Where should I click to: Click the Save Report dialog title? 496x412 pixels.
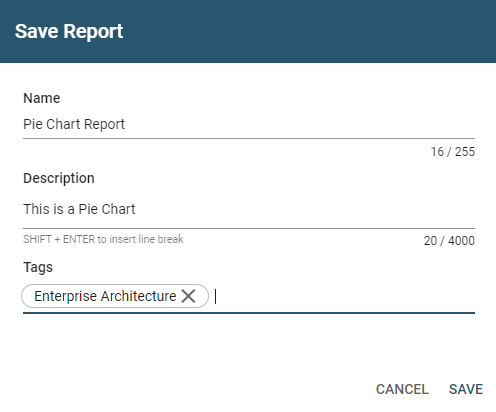69,32
